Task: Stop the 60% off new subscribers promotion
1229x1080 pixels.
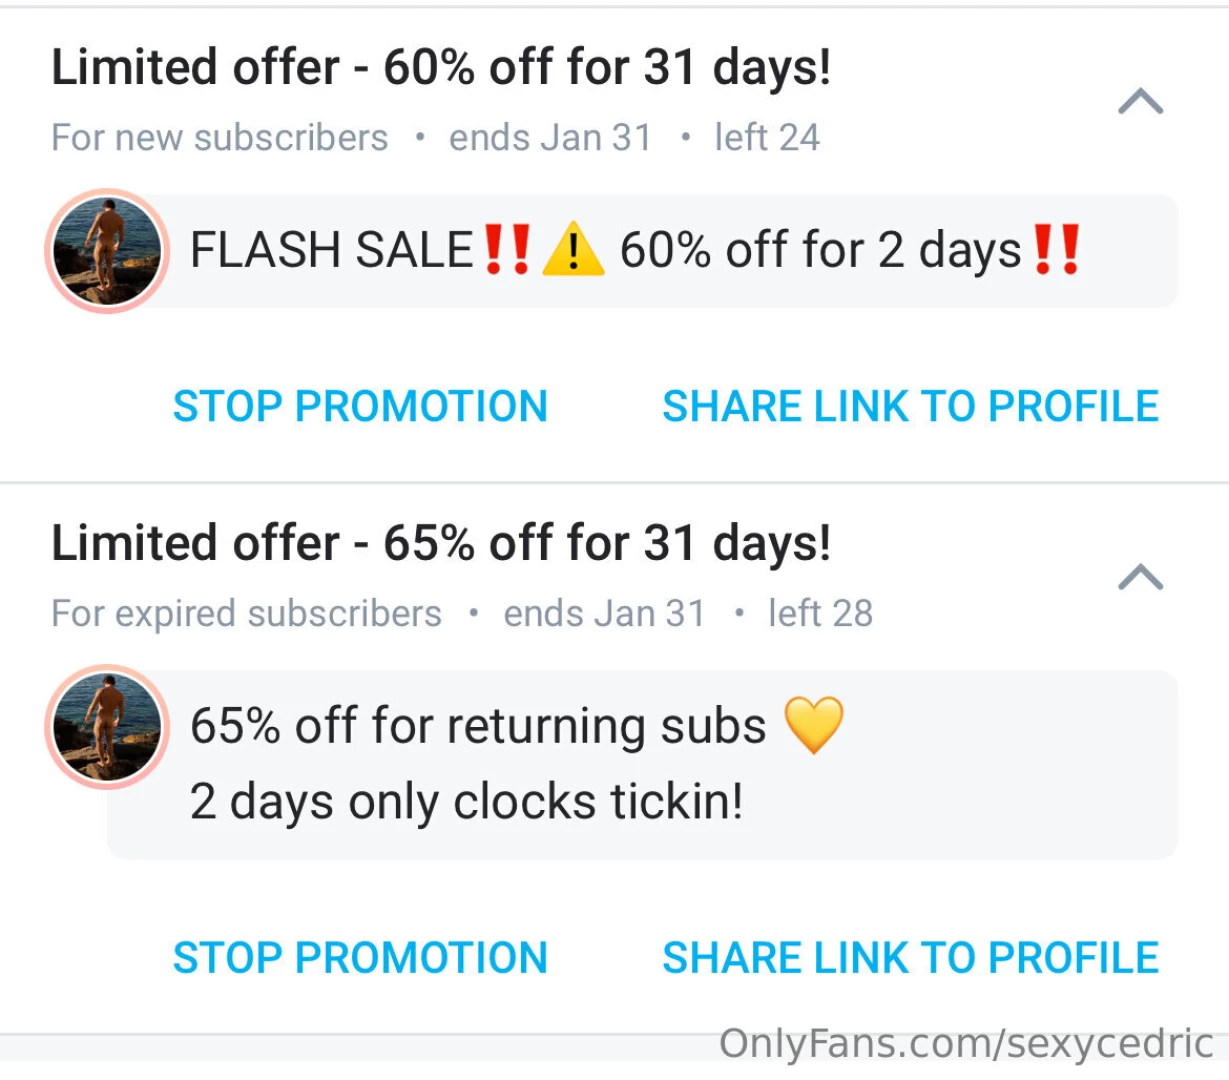Action: [x=360, y=406]
